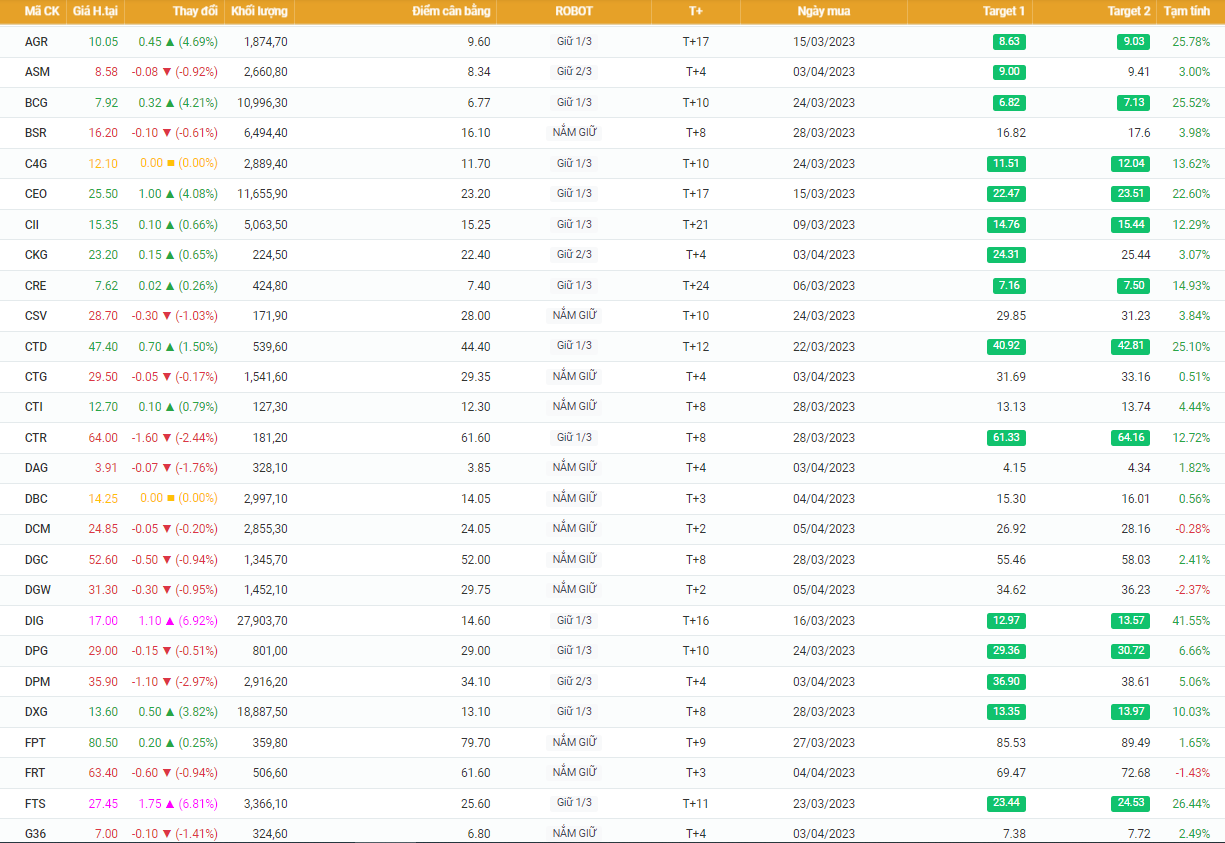
Task: Open the BSR stock code
Action: click(x=36, y=133)
